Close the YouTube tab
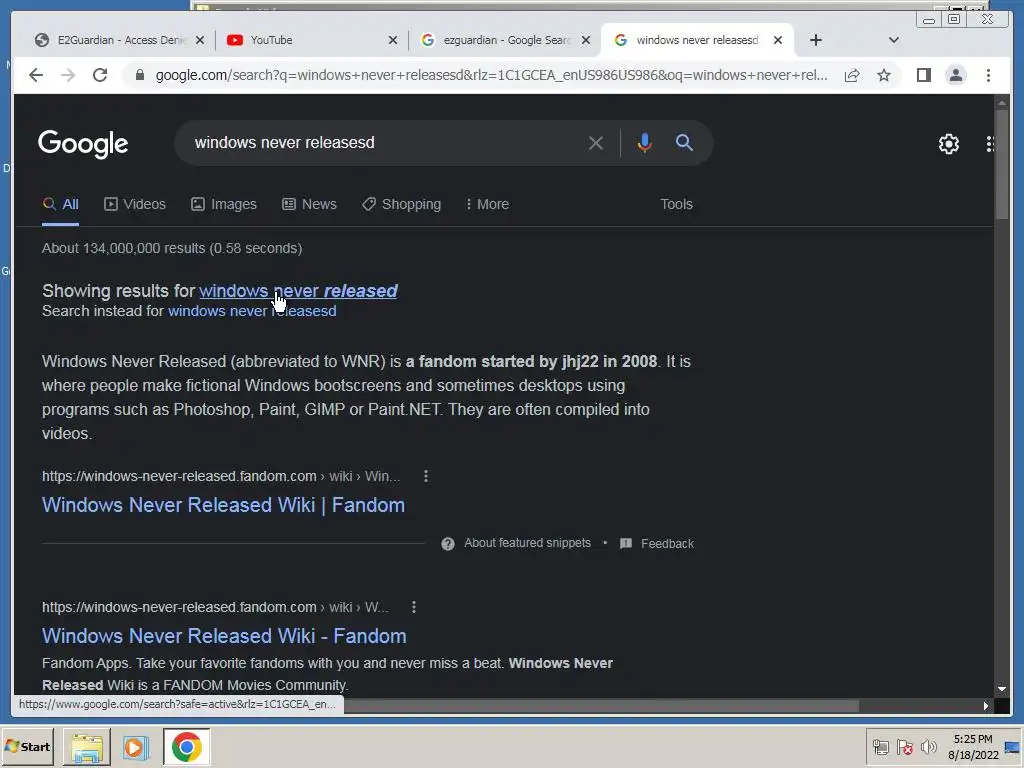This screenshot has height=768, width=1024. [392, 40]
